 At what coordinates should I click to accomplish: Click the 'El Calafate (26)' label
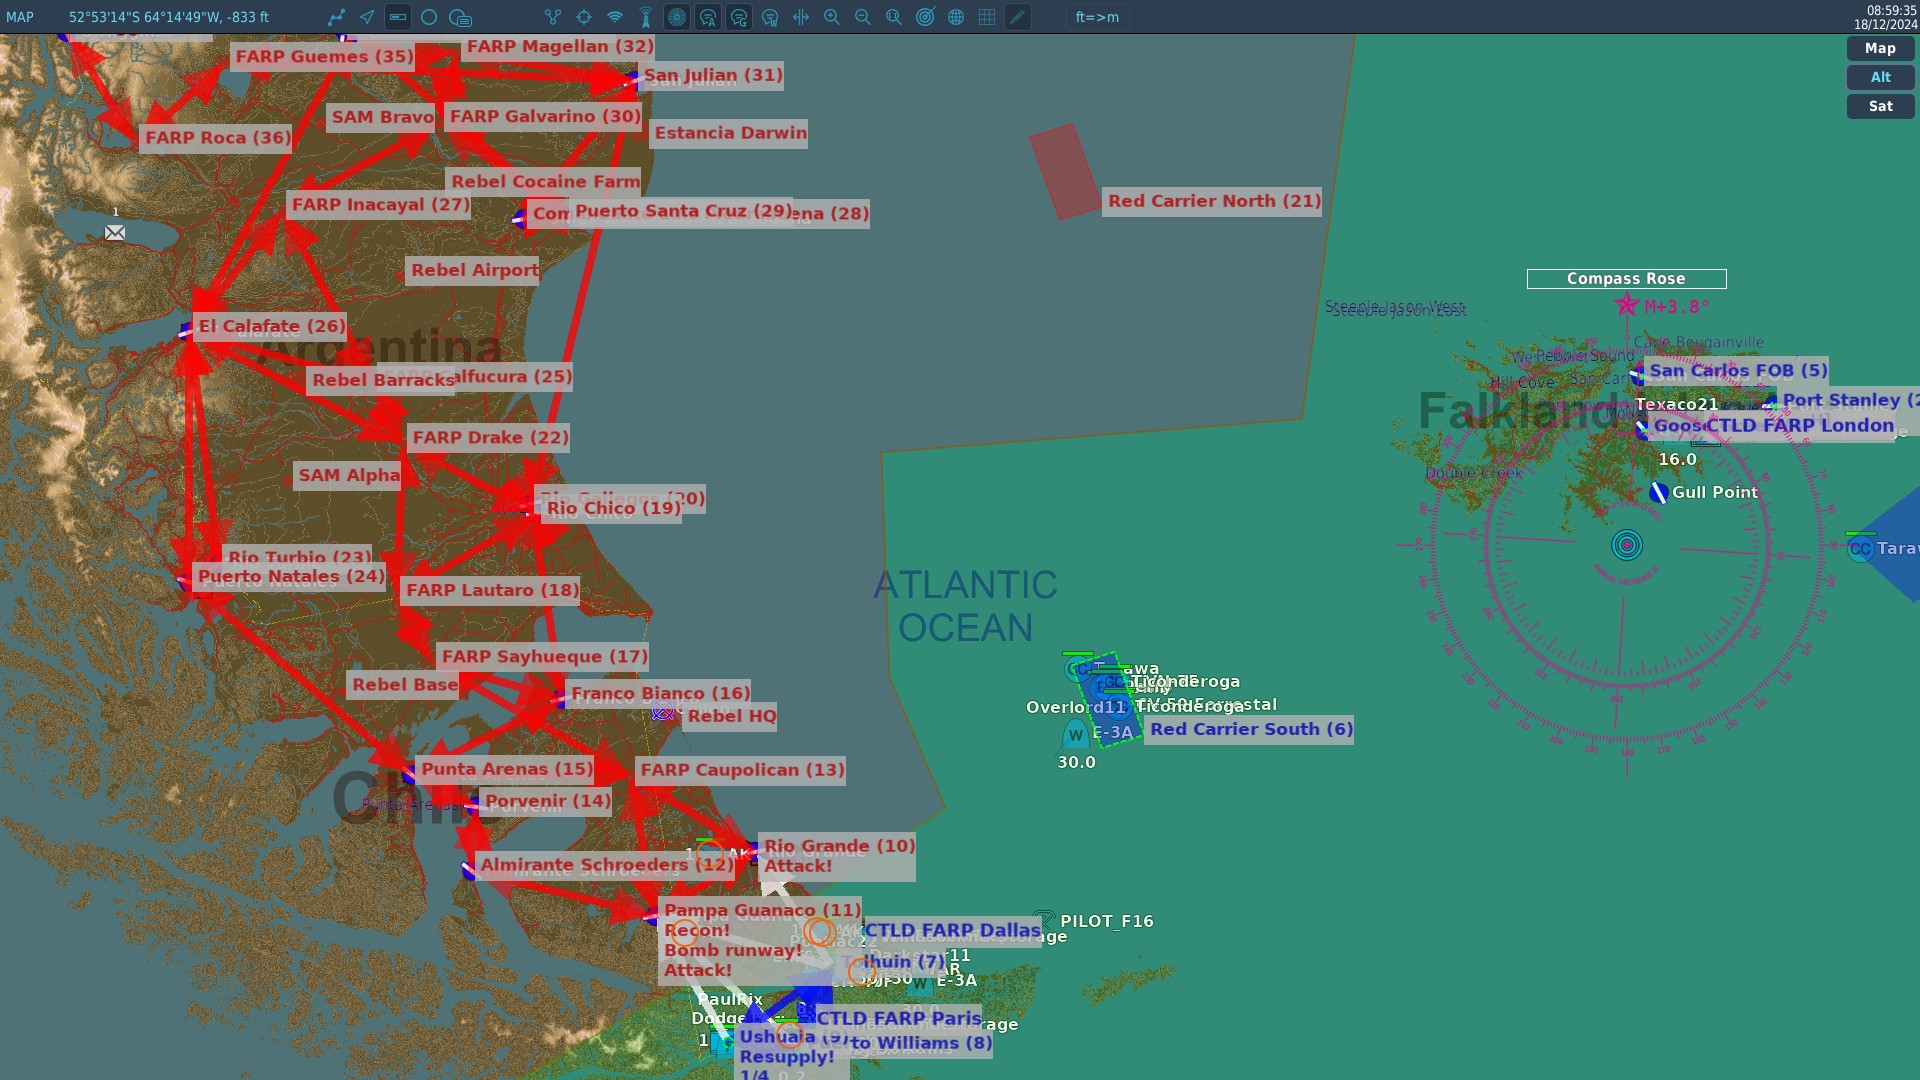tap(271, 326)
